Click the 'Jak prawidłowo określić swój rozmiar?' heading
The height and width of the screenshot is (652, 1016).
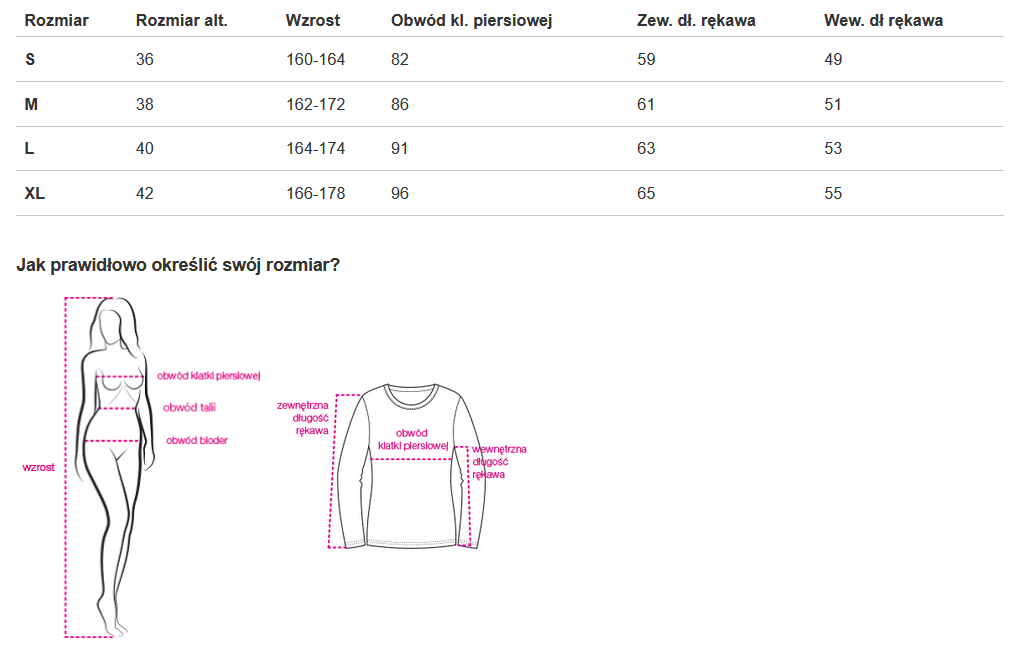coord(178,265)
